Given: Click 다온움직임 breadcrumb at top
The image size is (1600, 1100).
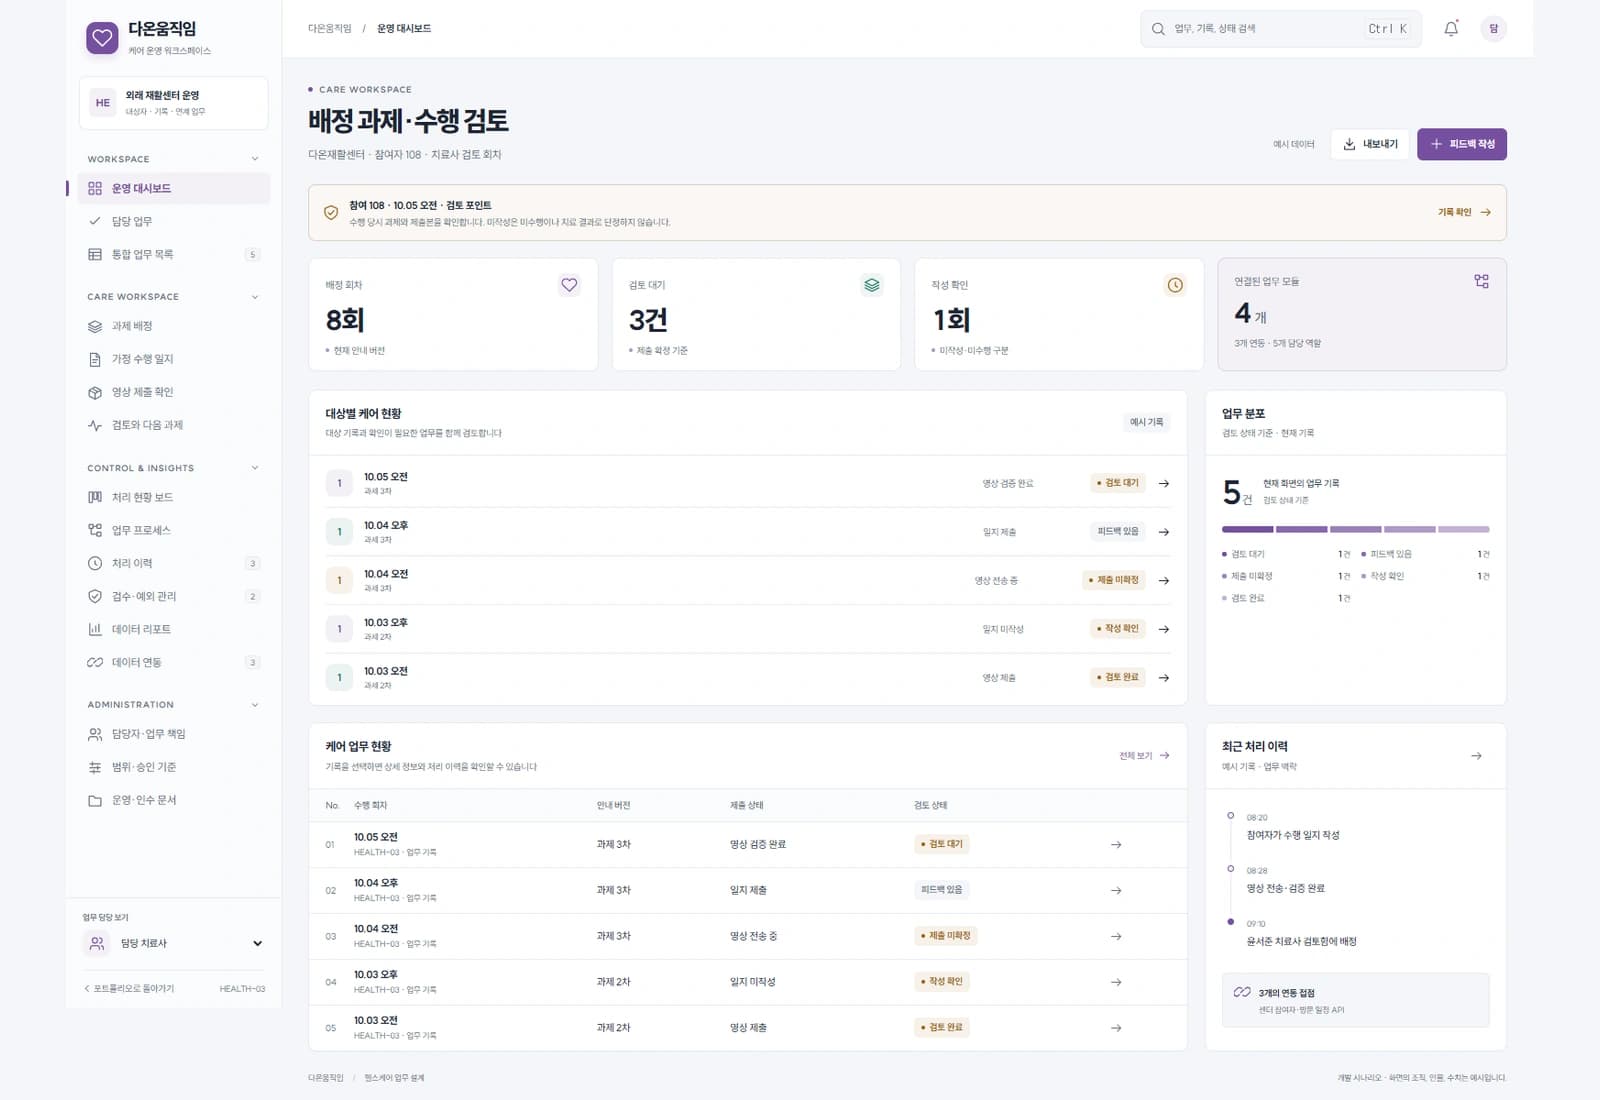Looking at the screenshot, I should tap(330, 29).
